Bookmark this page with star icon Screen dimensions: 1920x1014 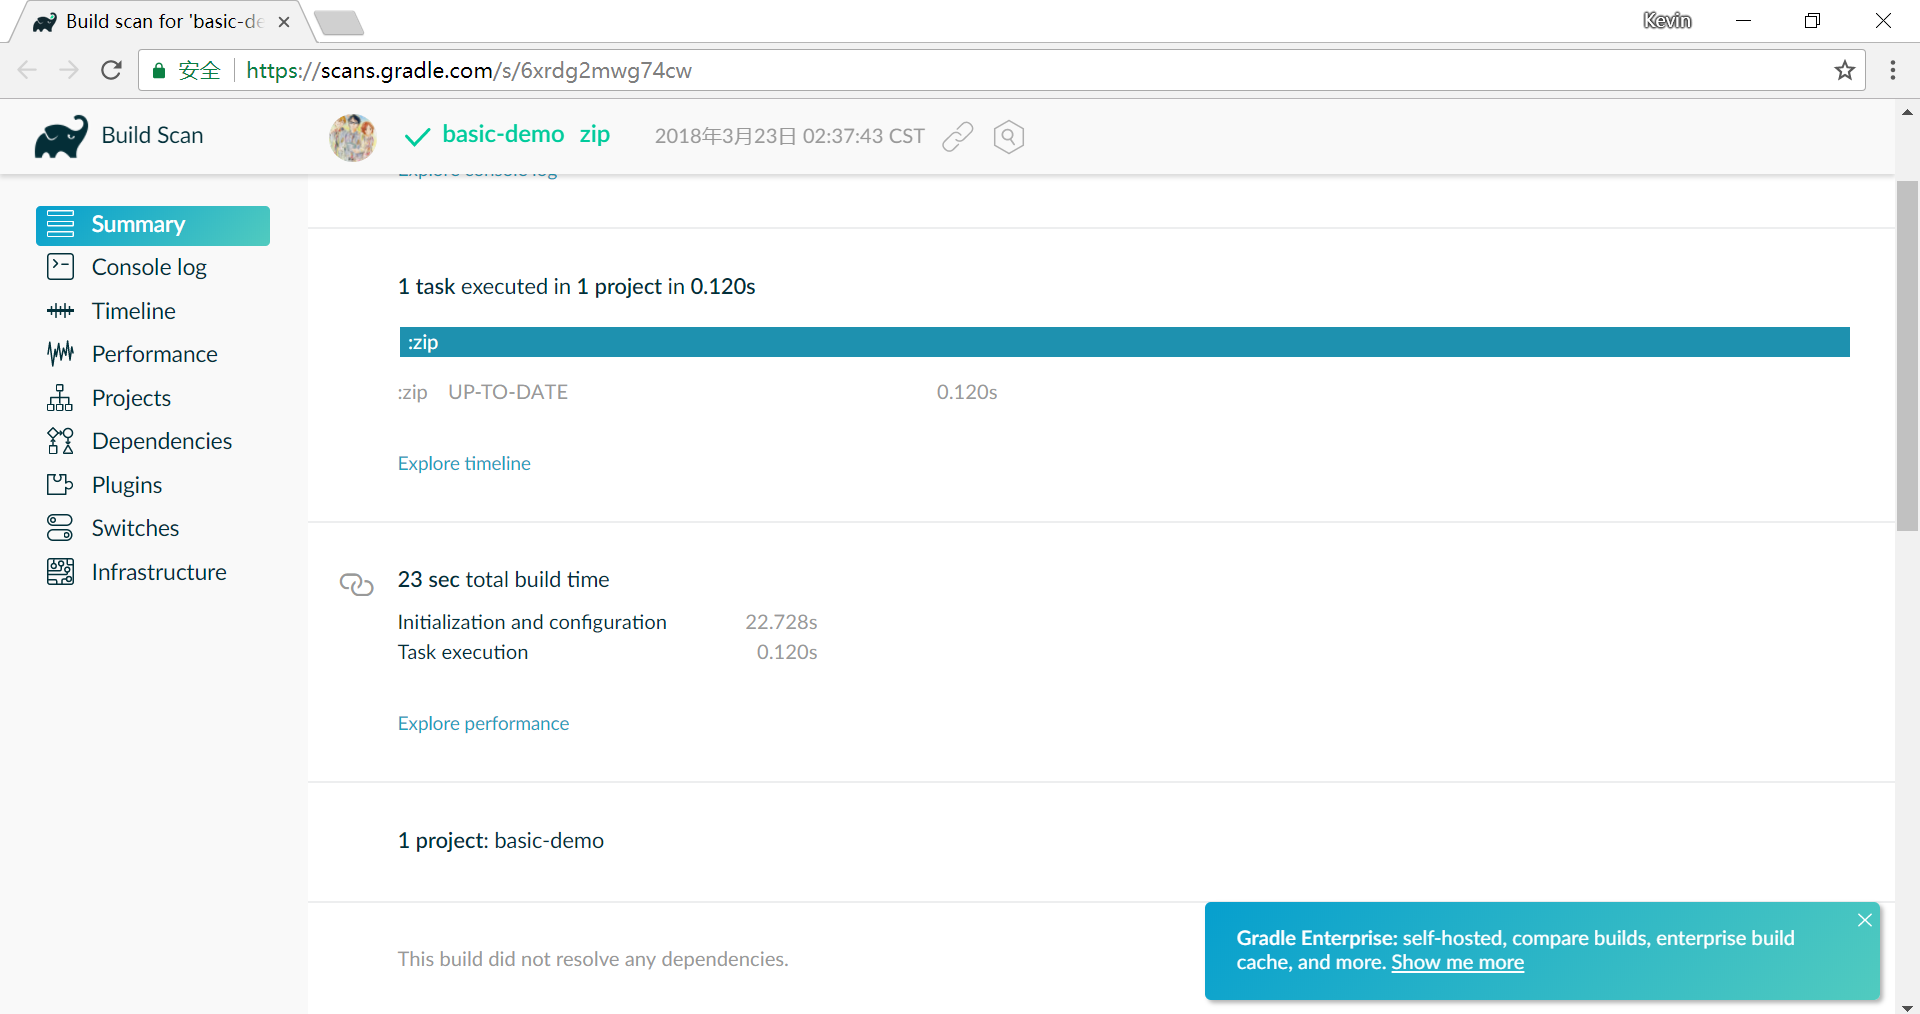(x=1844, y=70)
